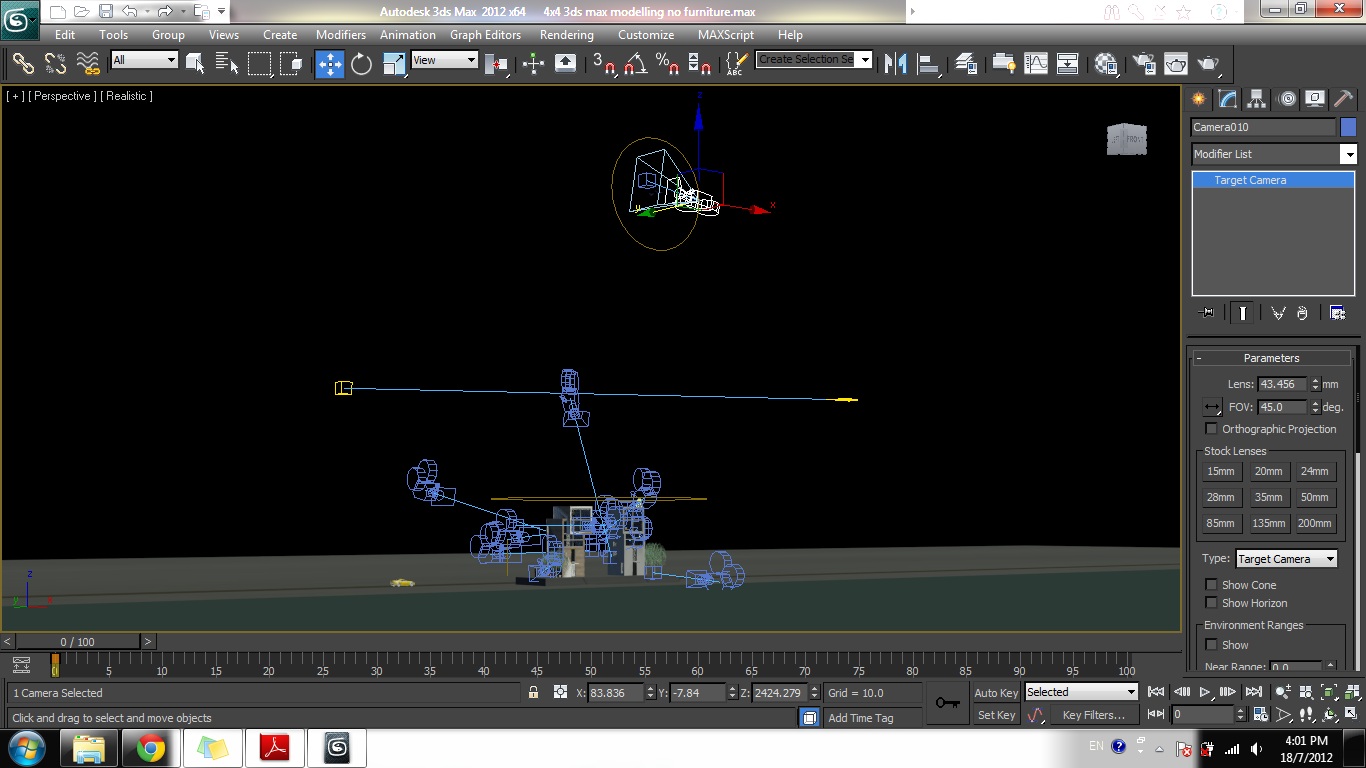Select the Move tool in toolbar

pos(329,64)
